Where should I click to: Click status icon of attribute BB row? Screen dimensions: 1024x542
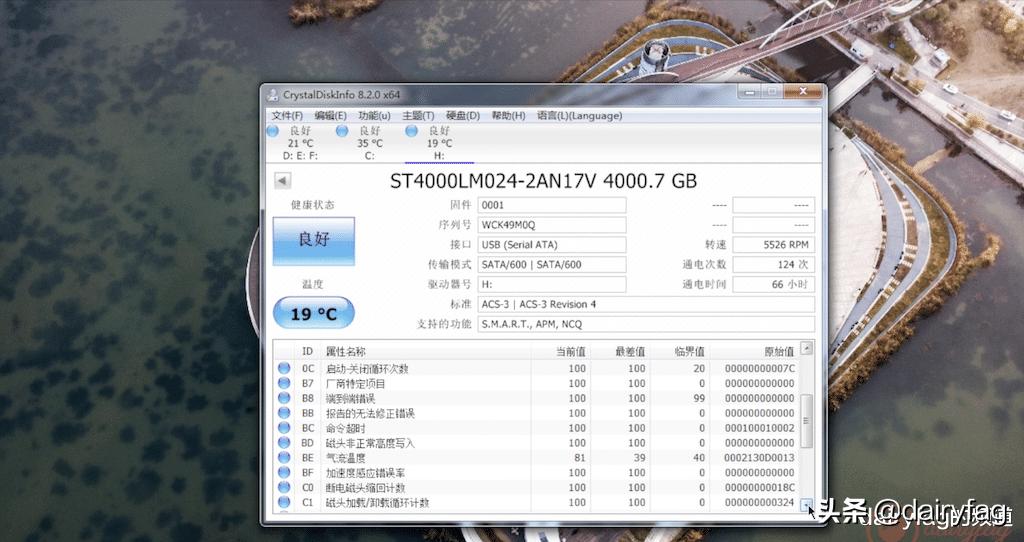click(x=283, y=413)
